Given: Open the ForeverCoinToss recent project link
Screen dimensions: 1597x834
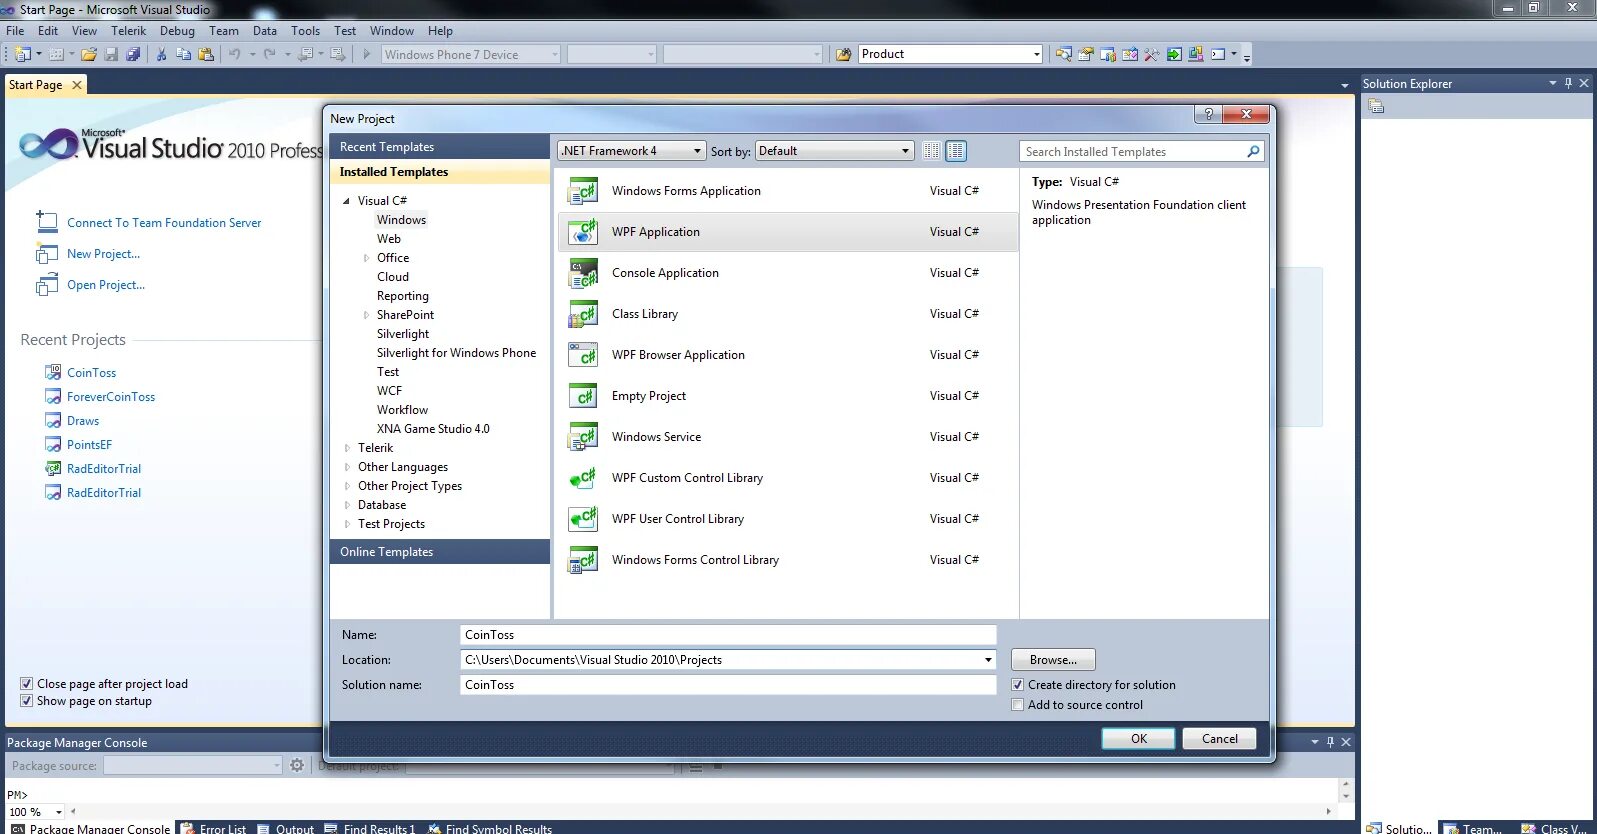Looking at the screenshot, I should pos(111,397).
